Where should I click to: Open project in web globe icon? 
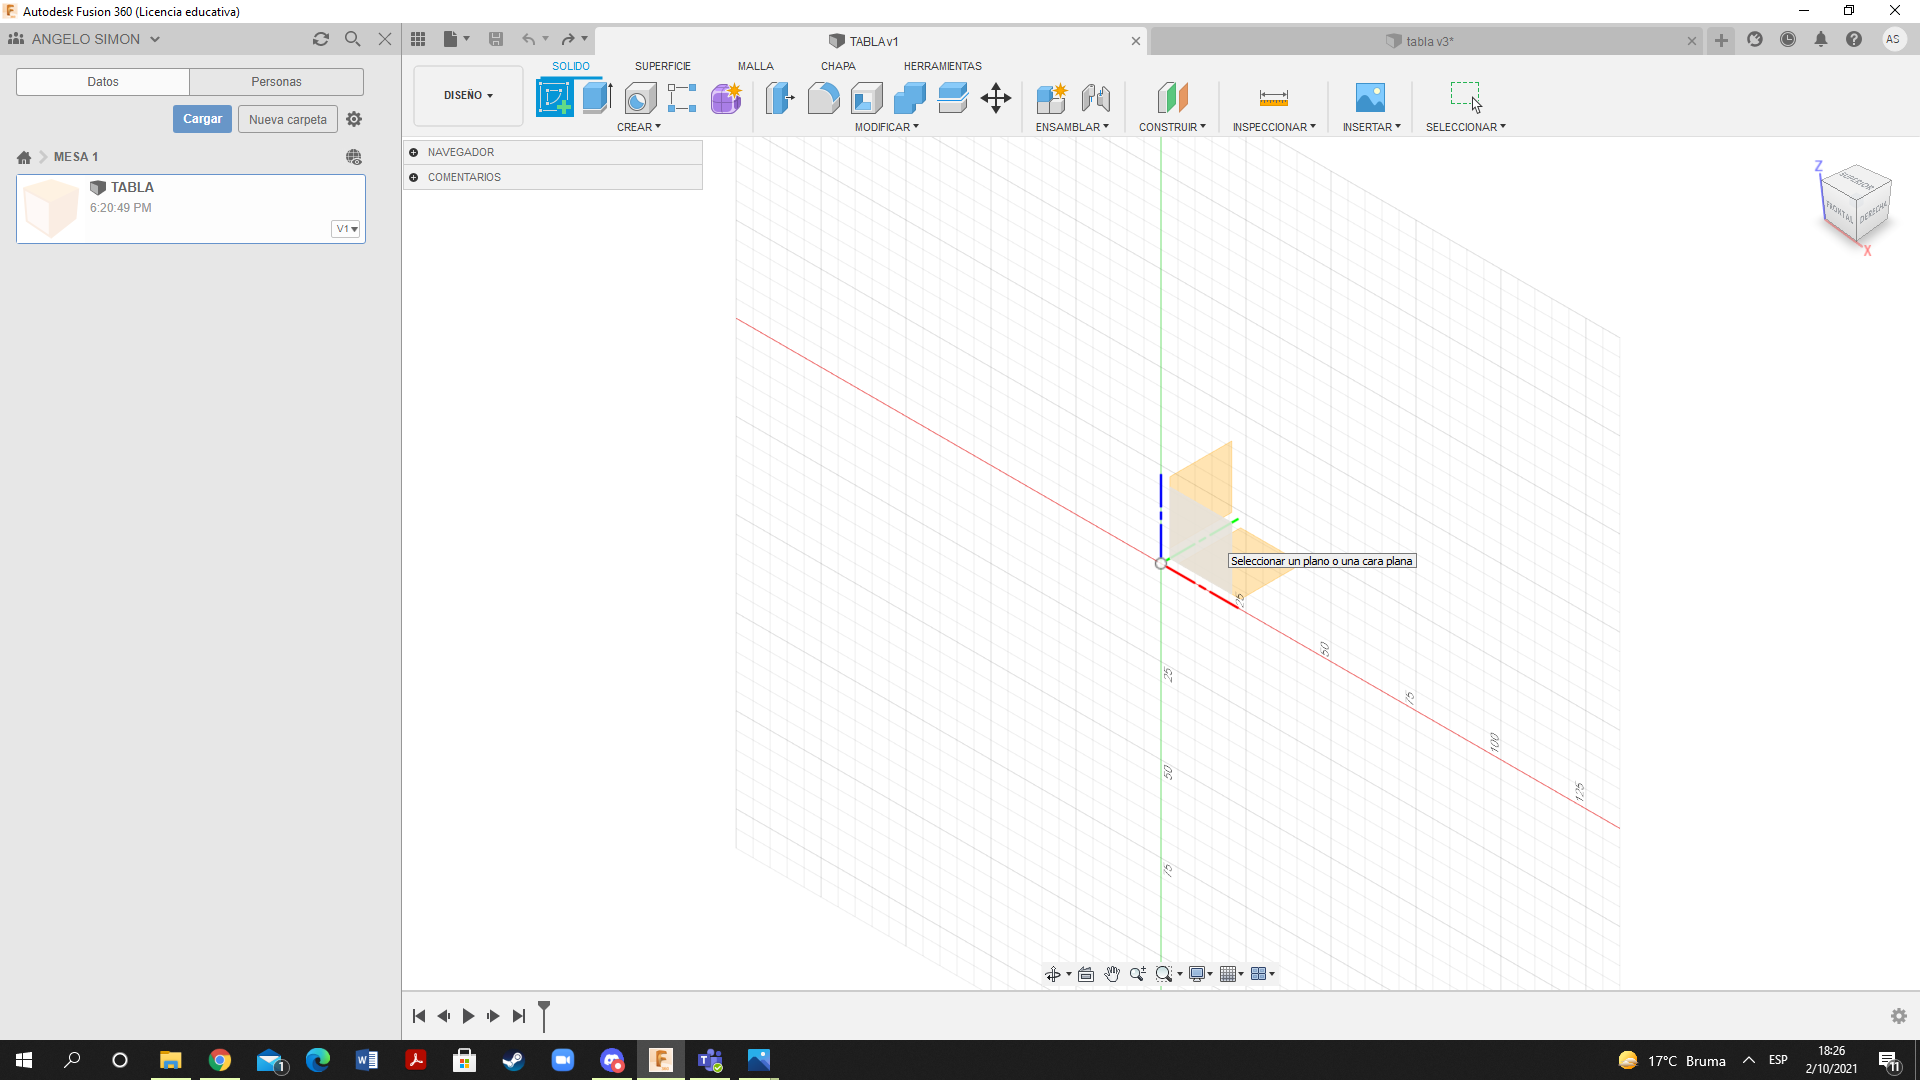click(x=354, y=157)
